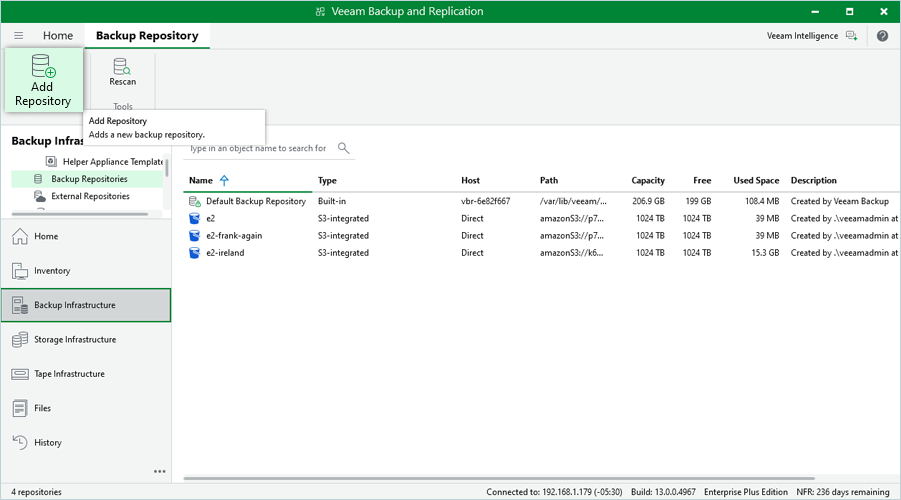Sort by the Capacity column header
901x500 pixels.
(648, 181)
